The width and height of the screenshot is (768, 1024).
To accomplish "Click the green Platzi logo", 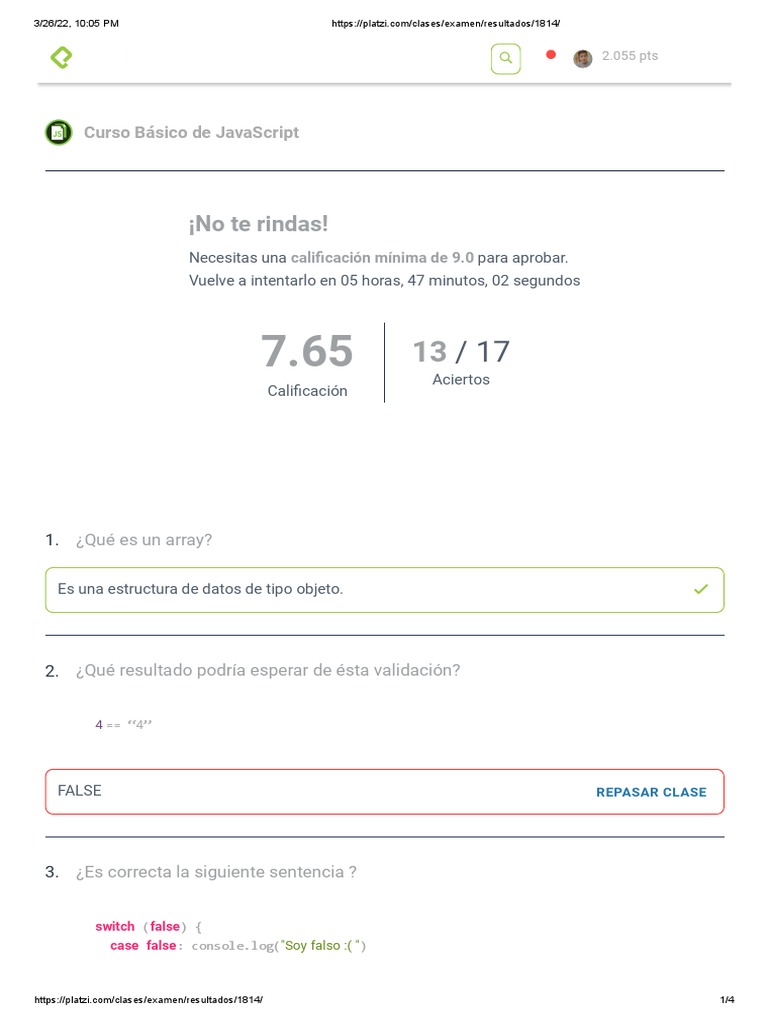I will tap(61, 58).
